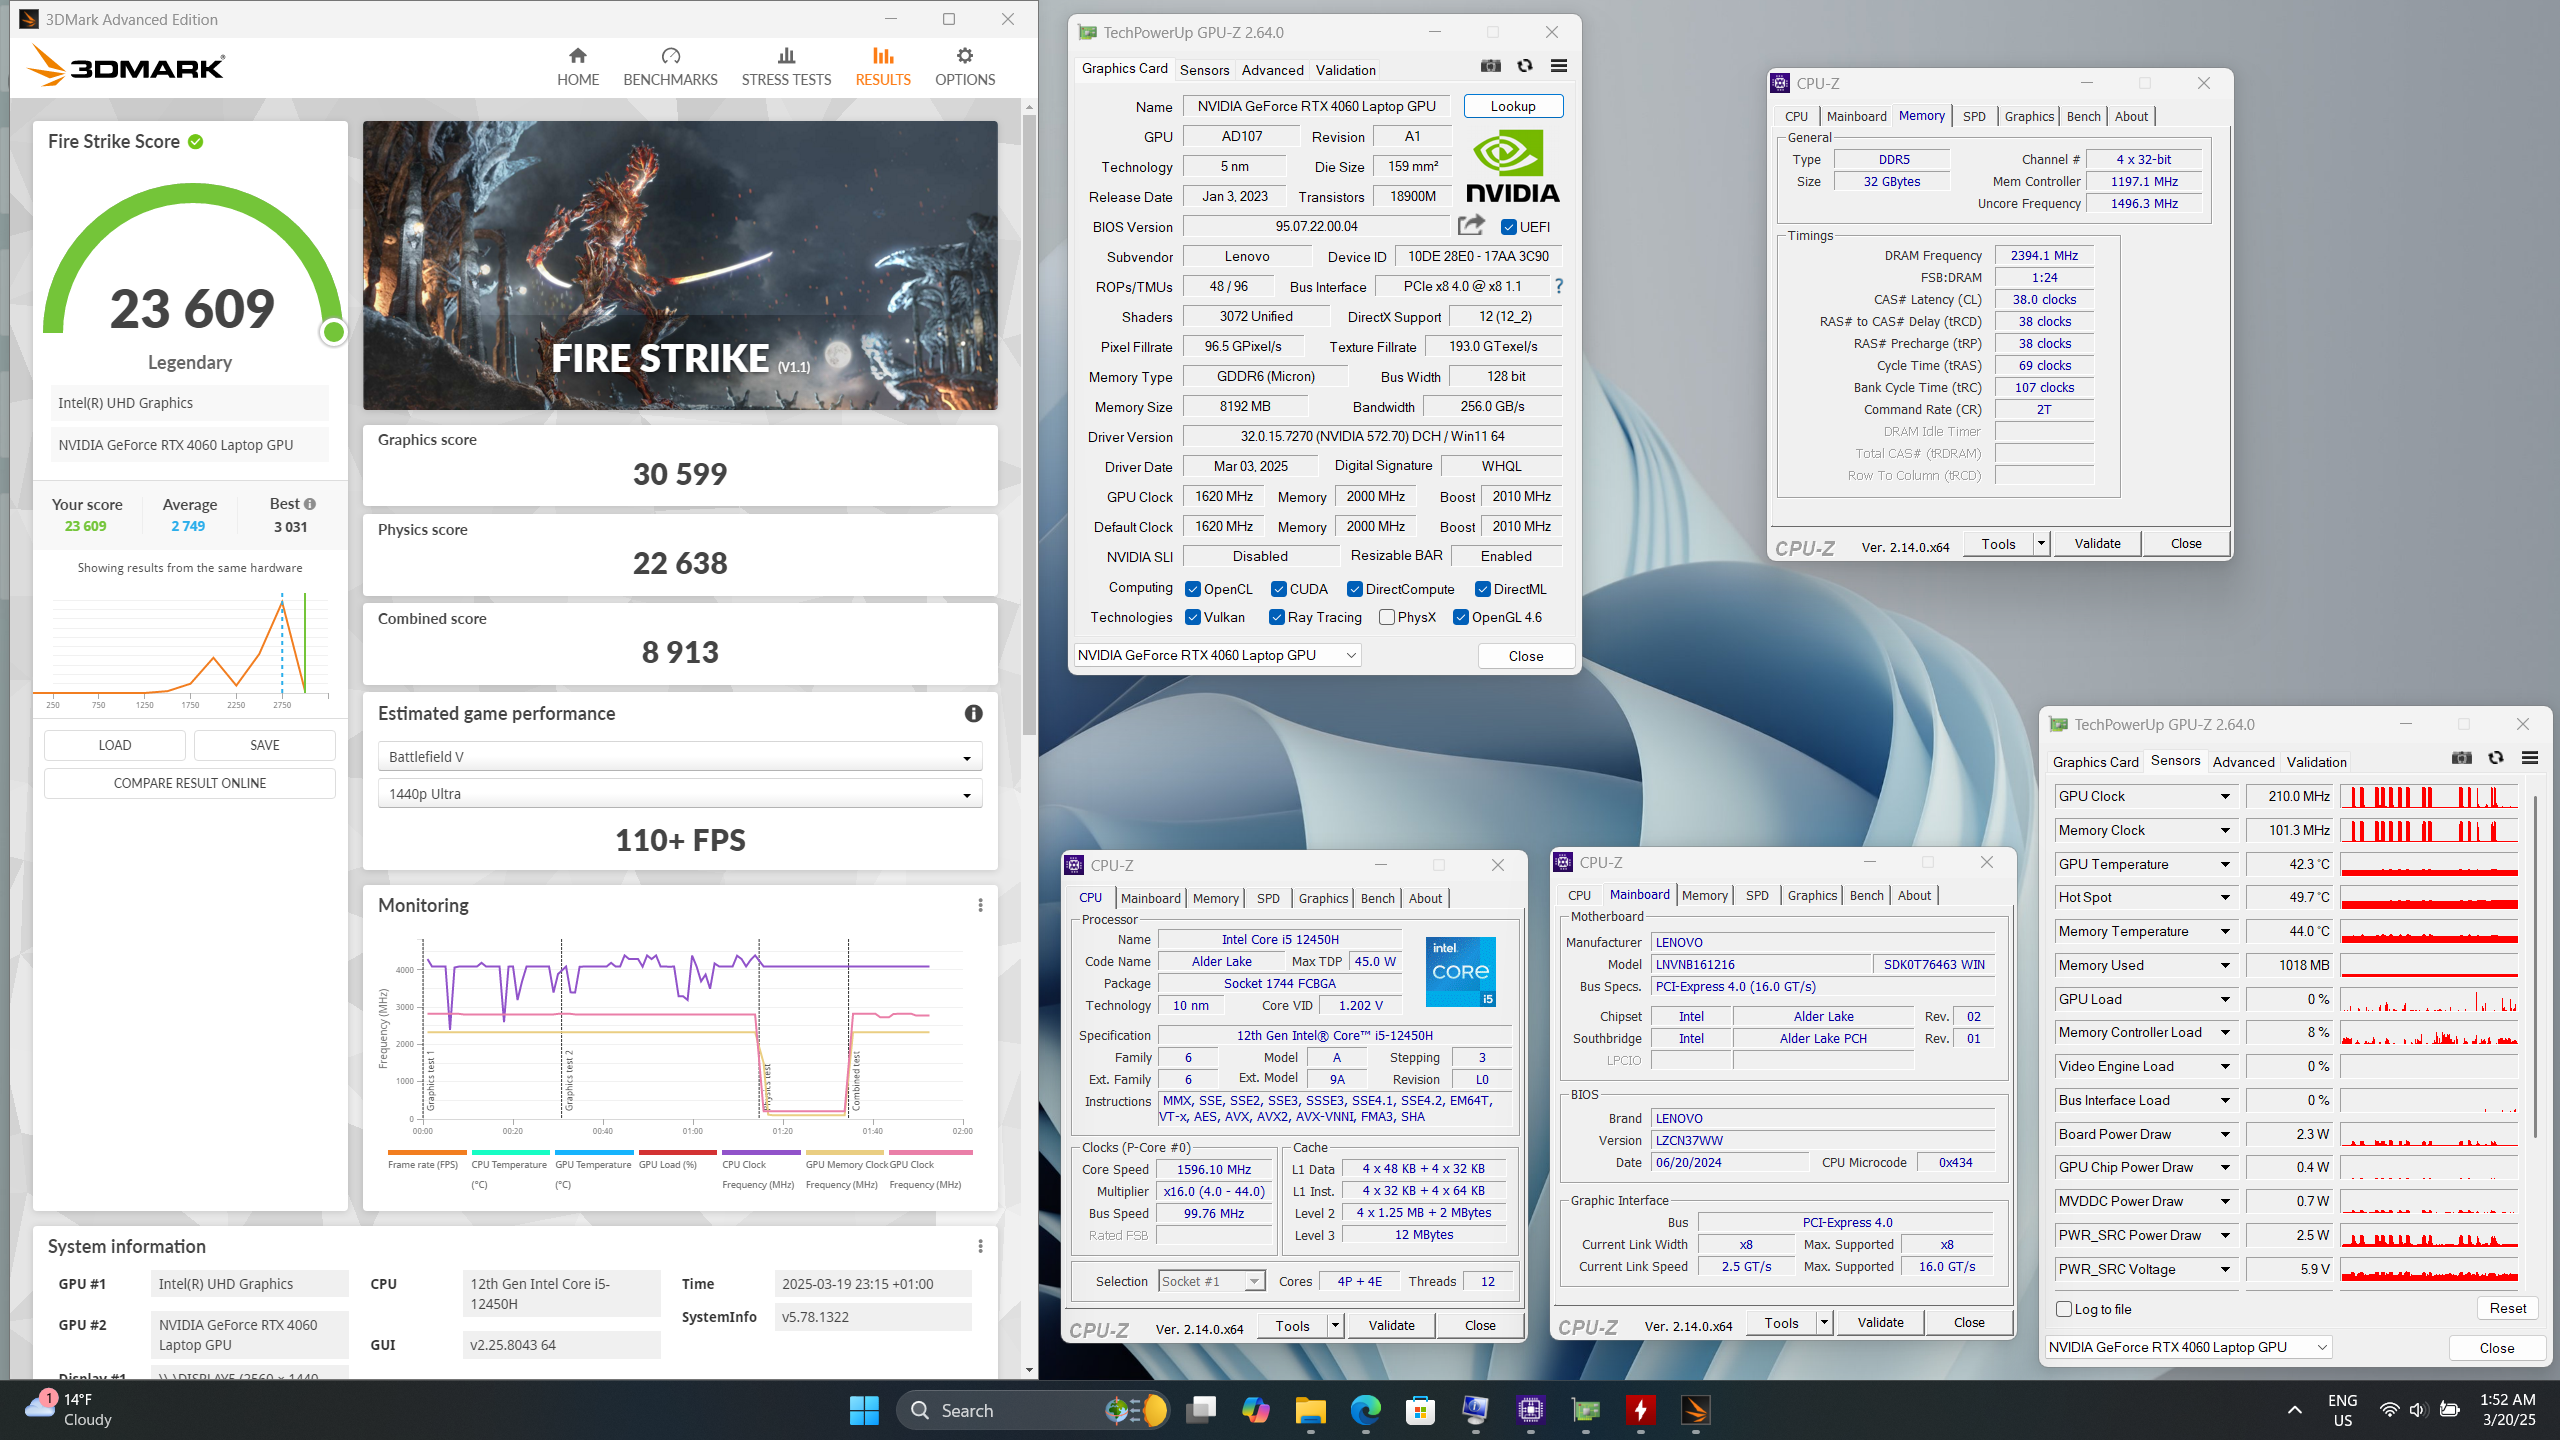Image resolution: width=2560 pixels, height=1440 pixels.
Task: Open Copilot from taskbar
Action: click(1255, 1410)
